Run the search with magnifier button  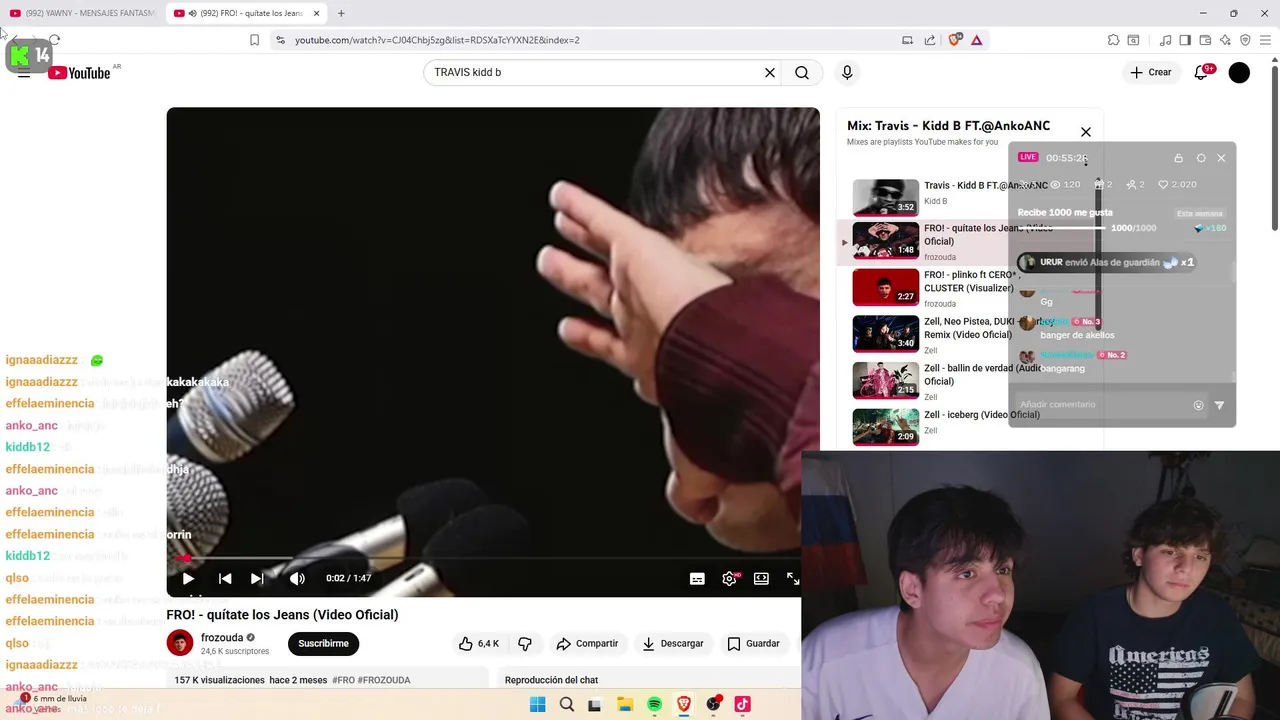802,73
